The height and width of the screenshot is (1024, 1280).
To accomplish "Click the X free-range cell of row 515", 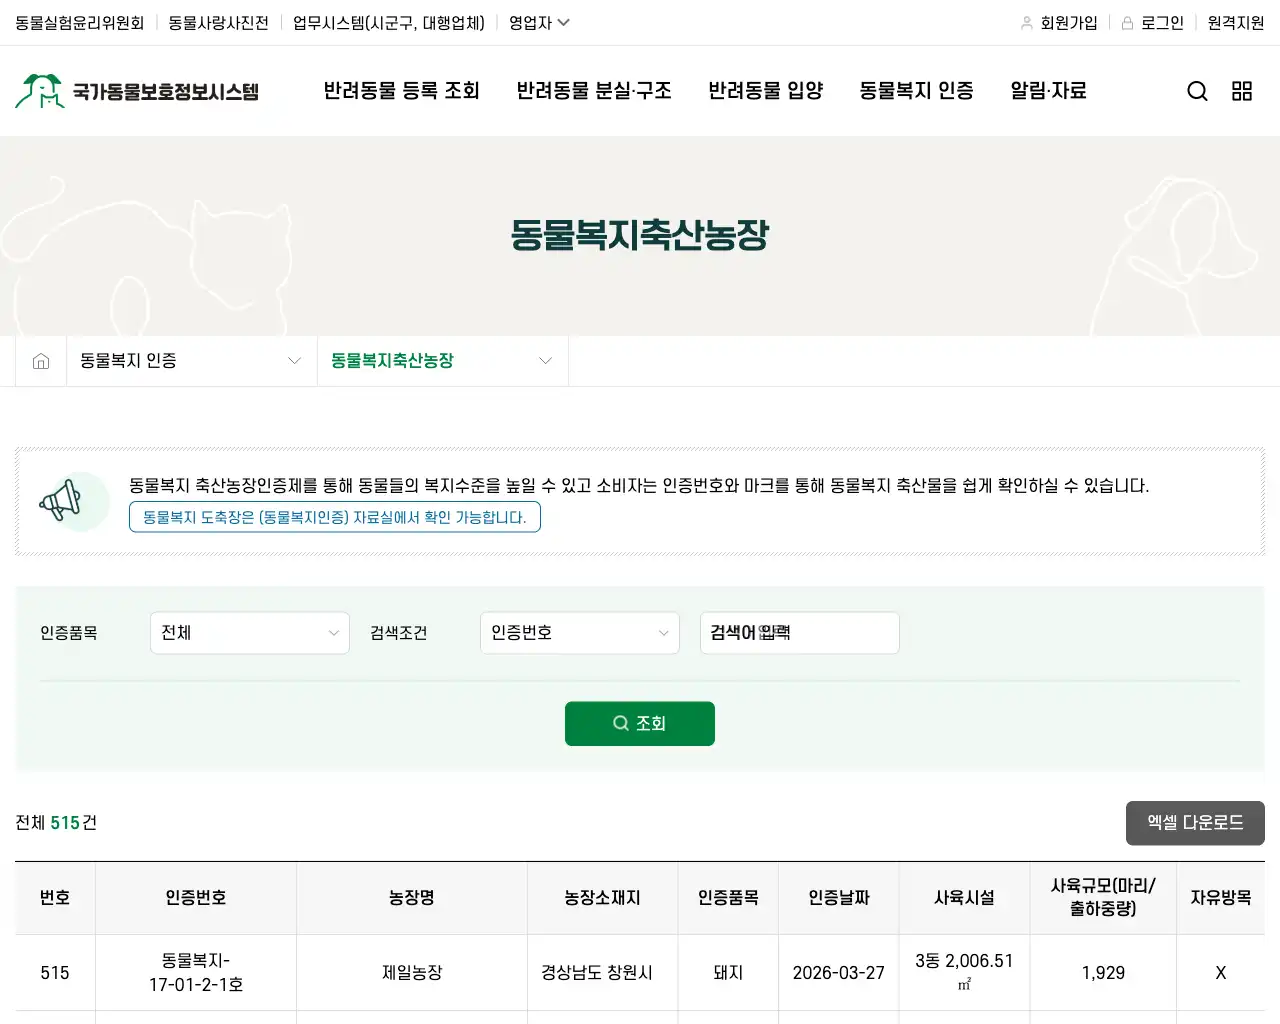I will [1221, 973].
